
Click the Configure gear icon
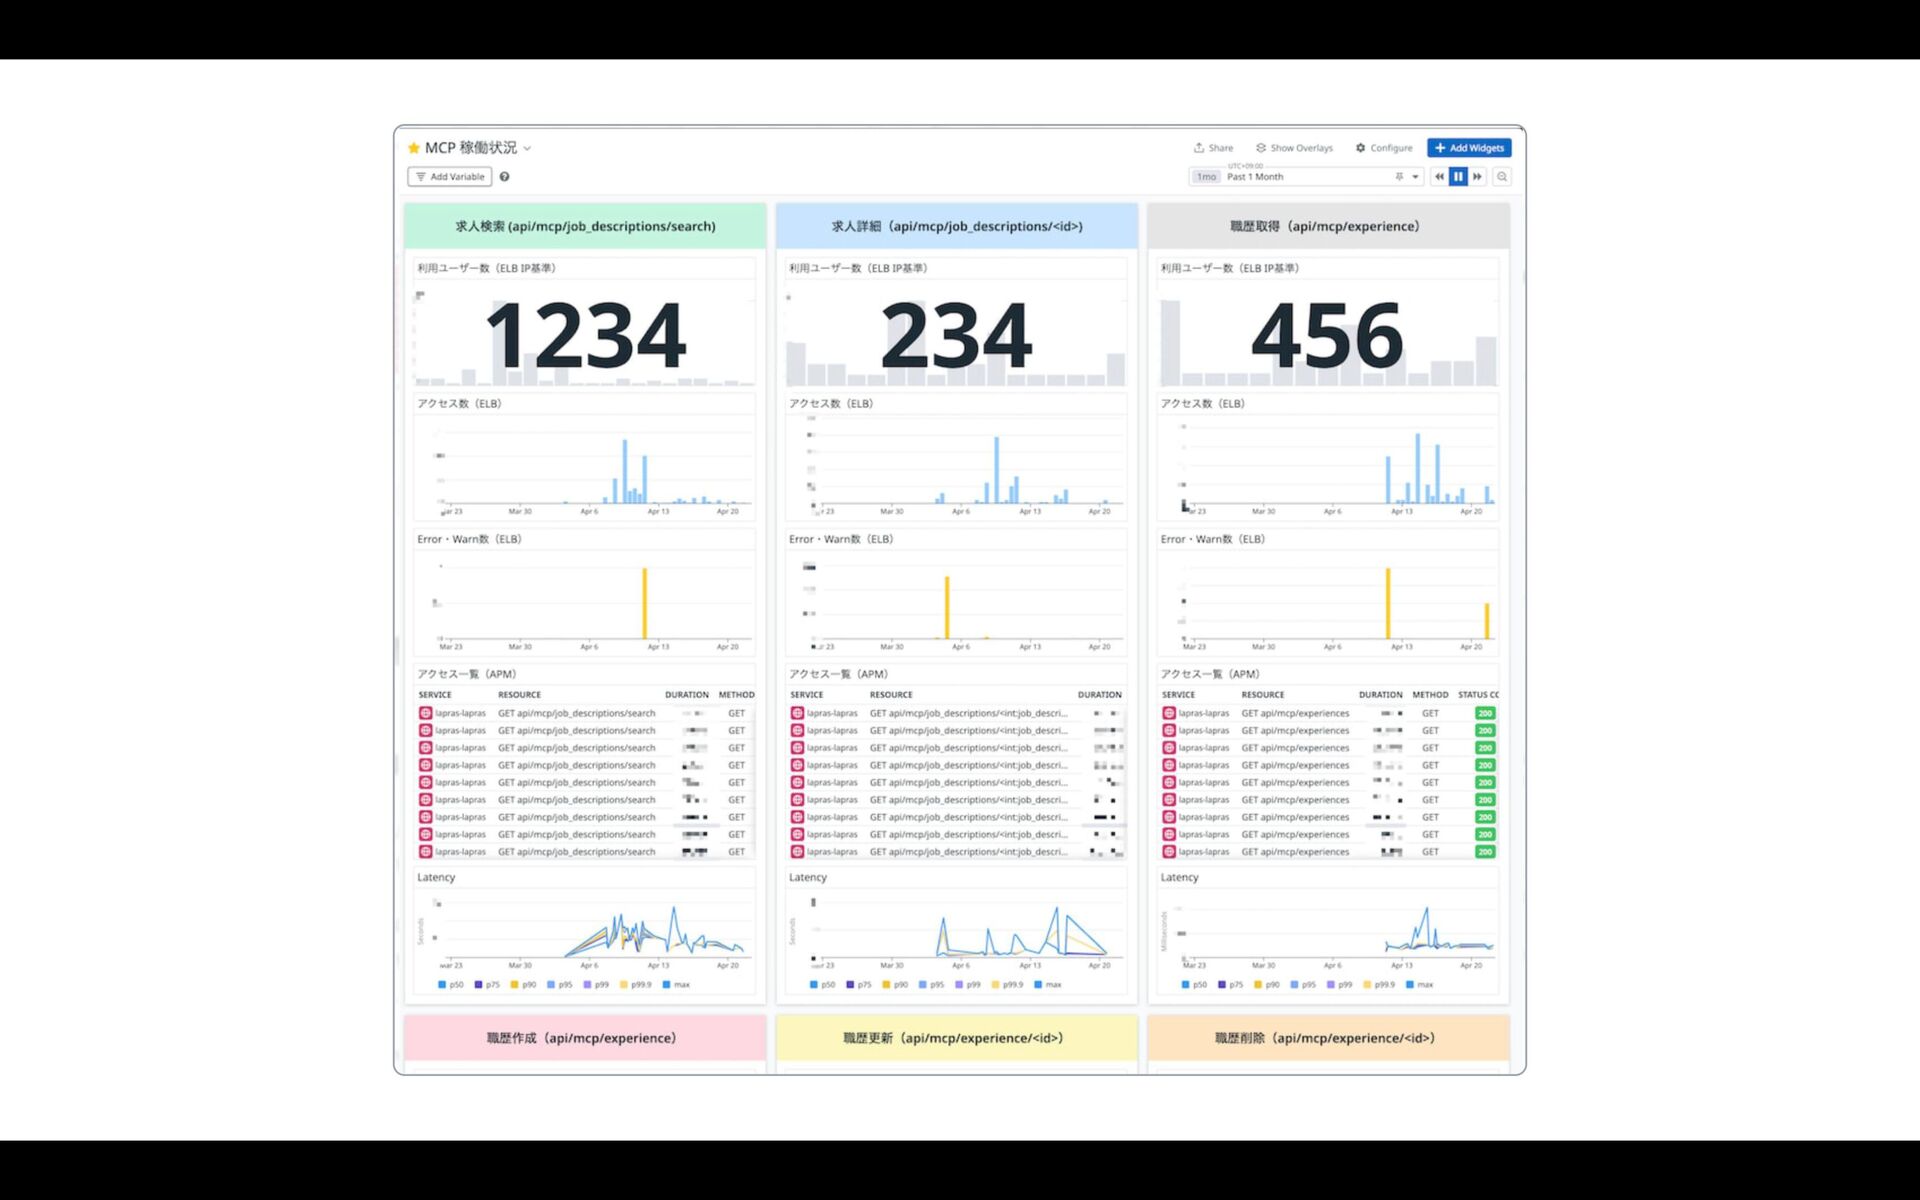(1360, 148)
